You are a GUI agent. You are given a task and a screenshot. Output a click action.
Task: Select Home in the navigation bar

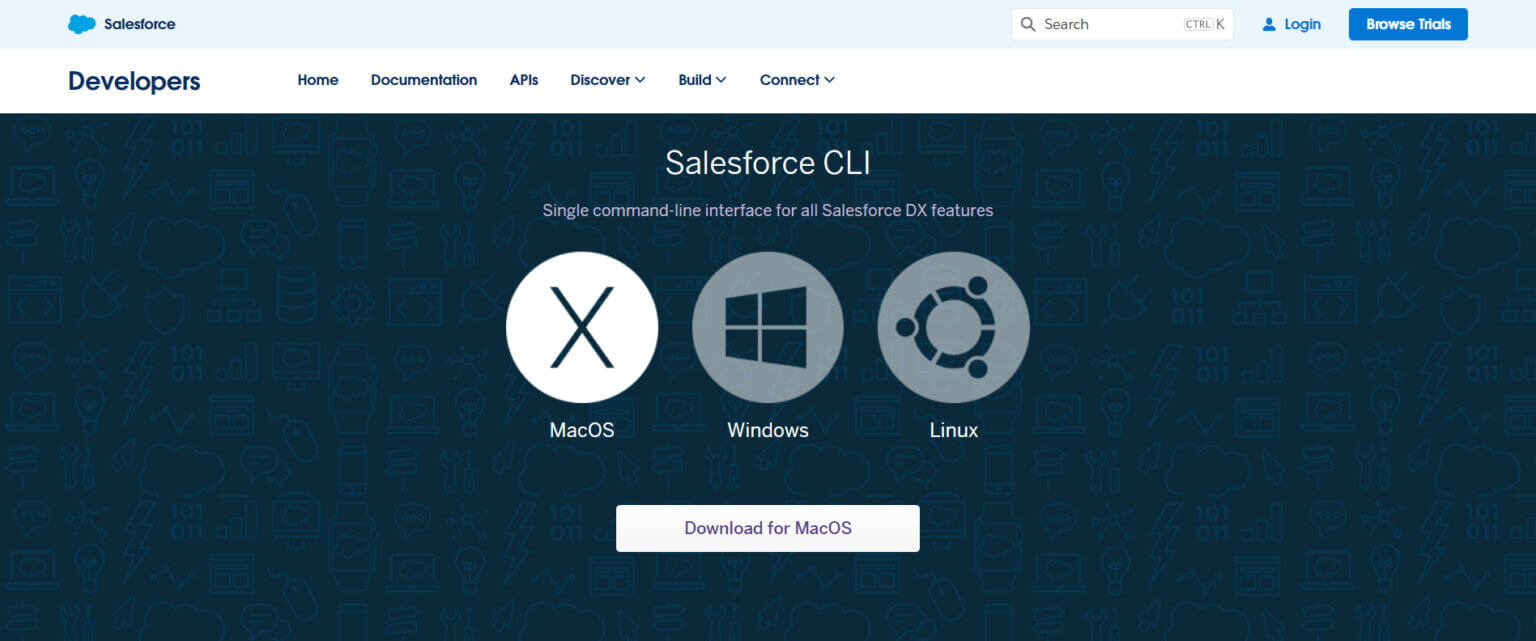tap(317, 80)
